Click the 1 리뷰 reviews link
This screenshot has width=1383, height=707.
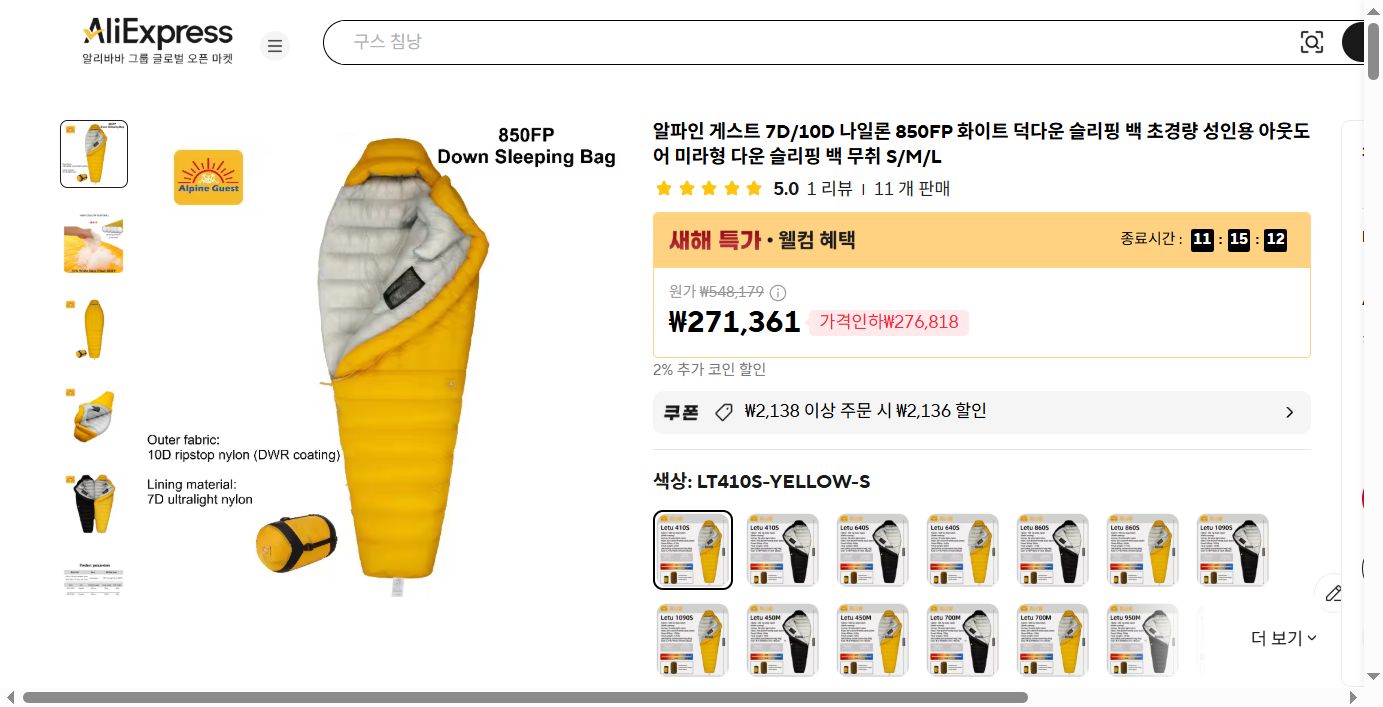pos(829,188)
